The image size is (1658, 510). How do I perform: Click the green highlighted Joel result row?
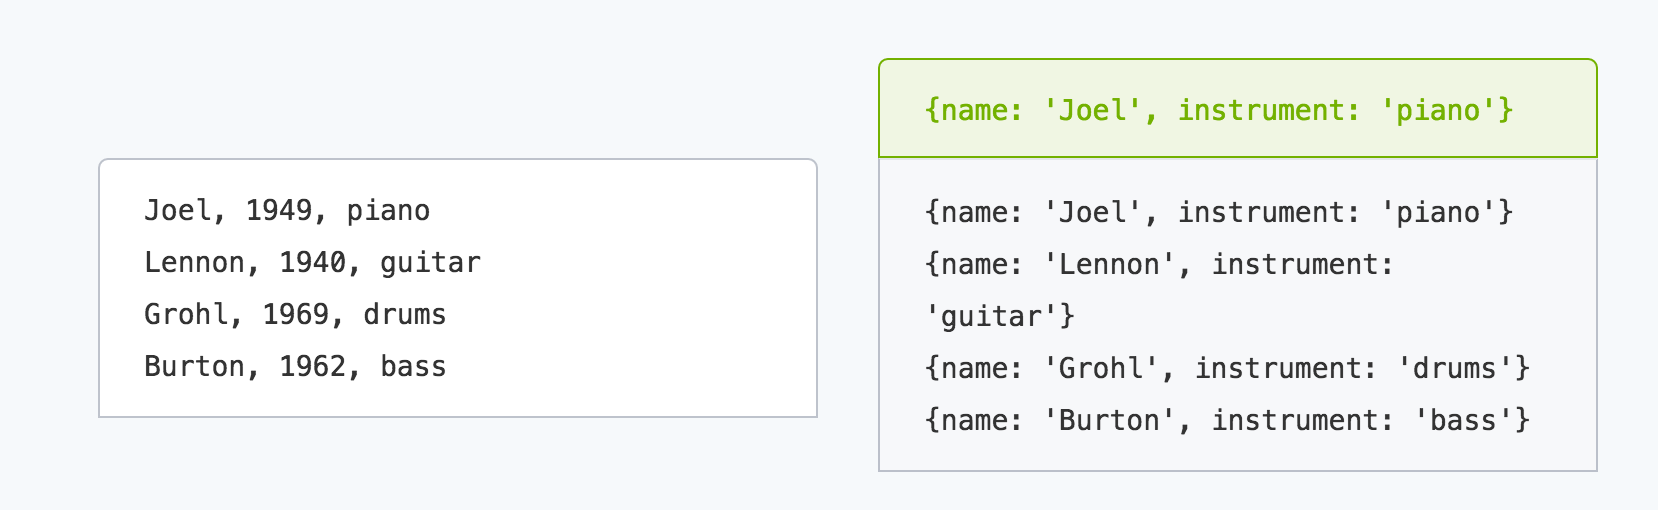(x=1238, y=108)
